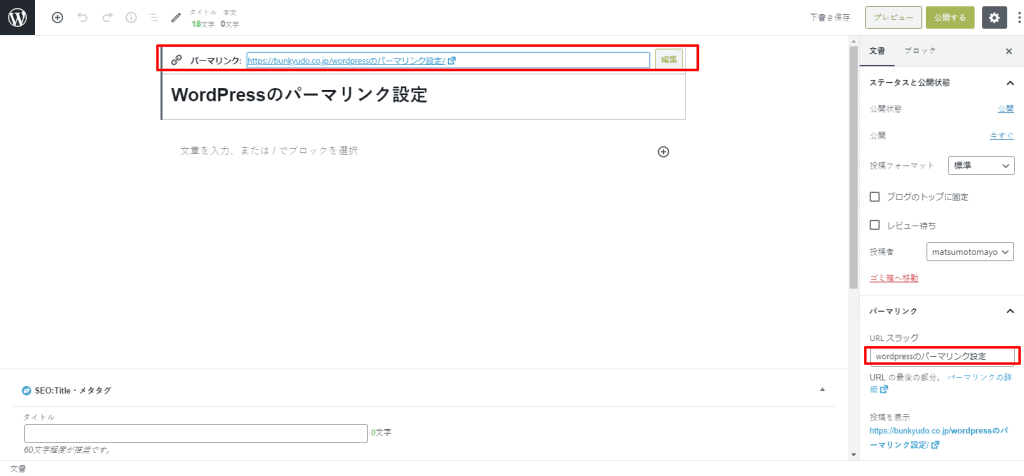
Task: Select the 文書 tab
Action: pyautogui.click(x=877, y=50)
